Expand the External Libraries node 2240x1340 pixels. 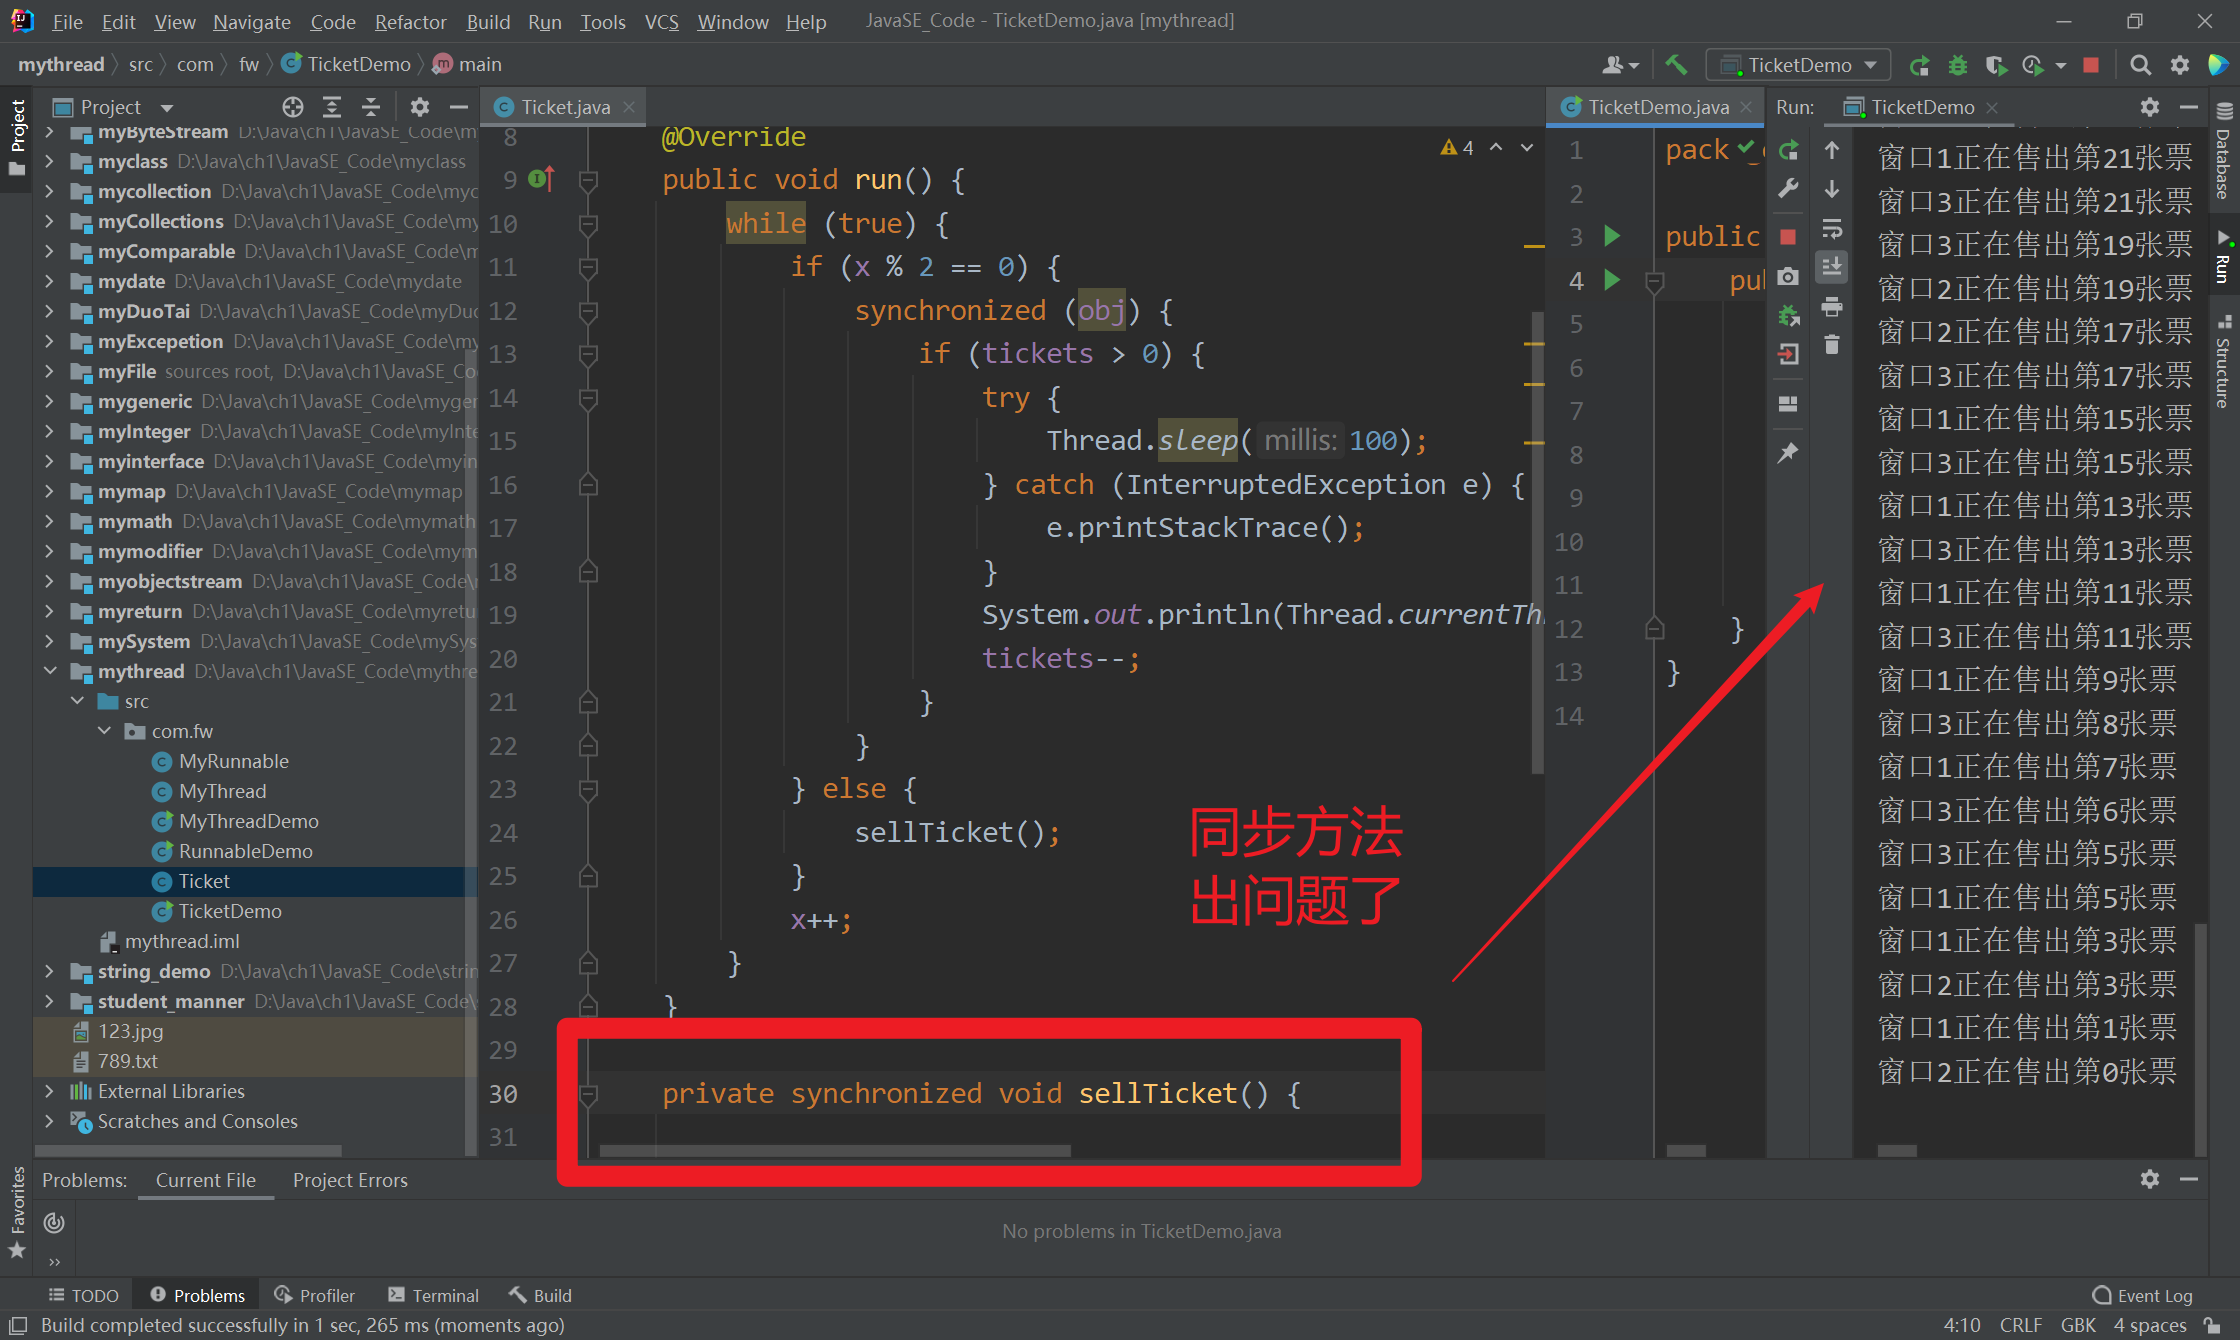[x=50, y=1091]
